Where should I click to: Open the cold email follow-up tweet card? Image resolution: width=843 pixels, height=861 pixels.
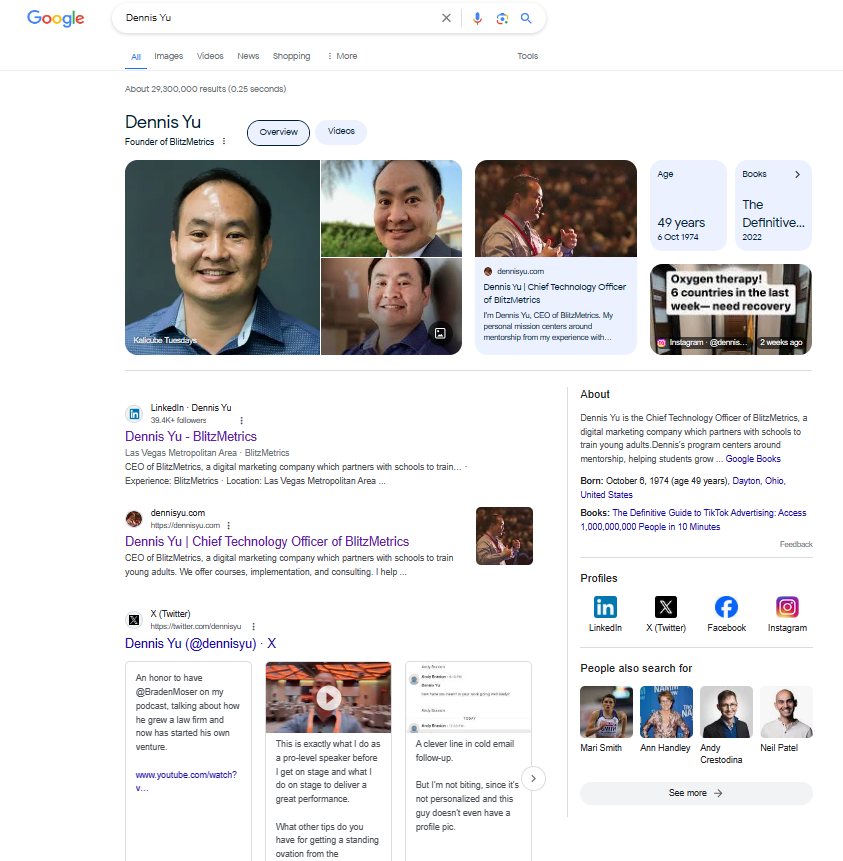(468, 761)
